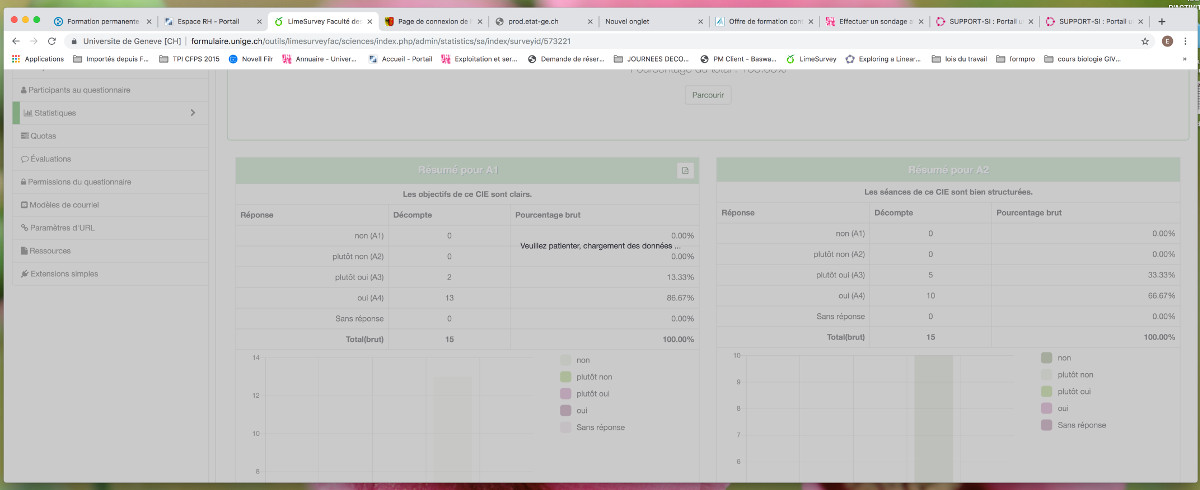Open a new tab with the plus icon

coord(1161,21)
